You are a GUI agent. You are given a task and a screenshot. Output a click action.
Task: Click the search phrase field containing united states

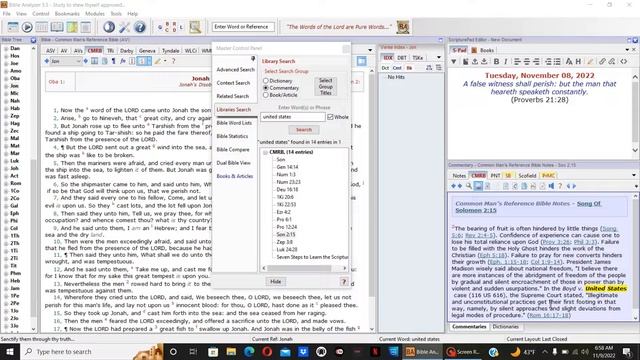coord(293,117)
